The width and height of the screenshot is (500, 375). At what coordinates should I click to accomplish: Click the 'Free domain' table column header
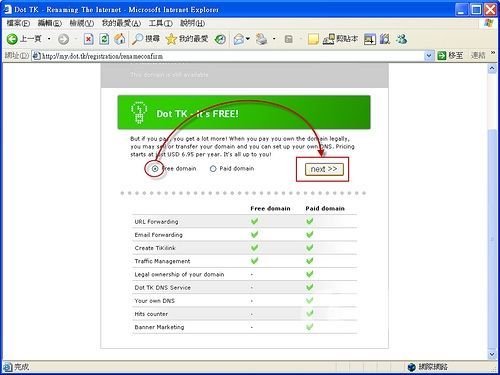pos(270,209)
